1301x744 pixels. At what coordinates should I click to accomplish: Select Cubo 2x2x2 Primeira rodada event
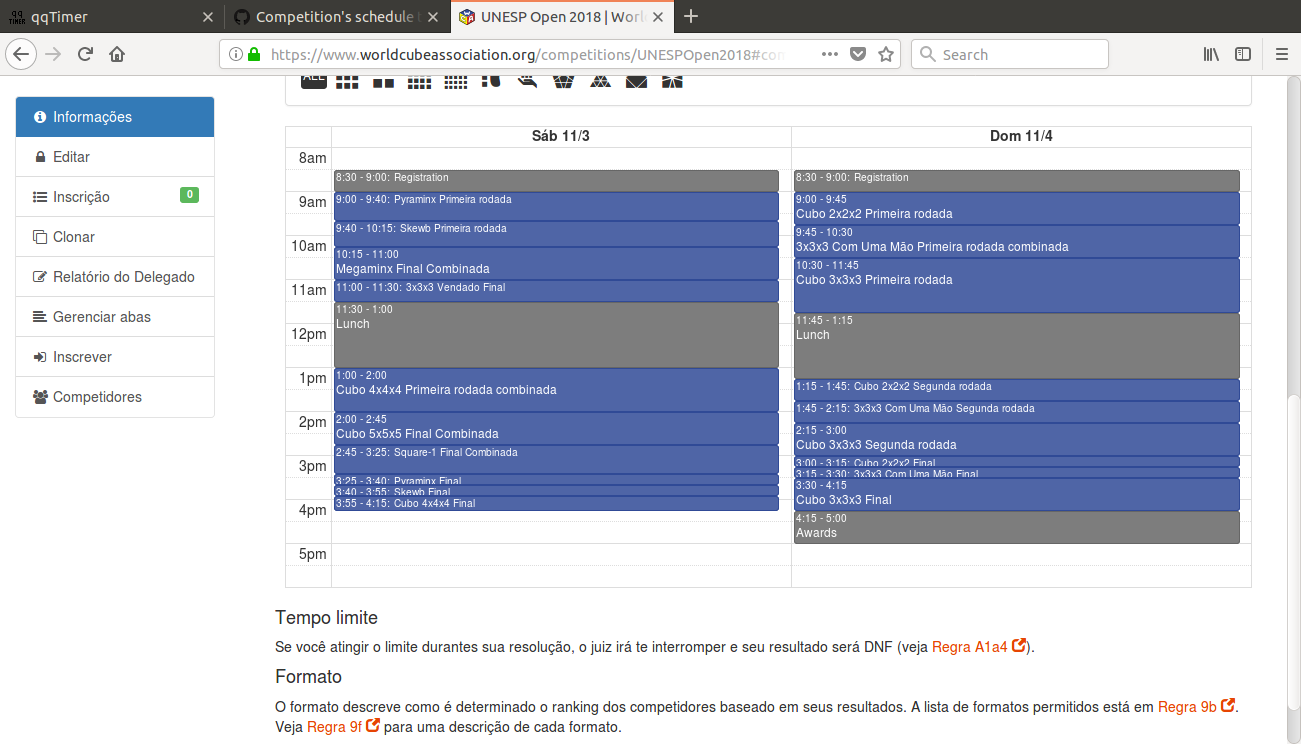(x=1017, y=208)
